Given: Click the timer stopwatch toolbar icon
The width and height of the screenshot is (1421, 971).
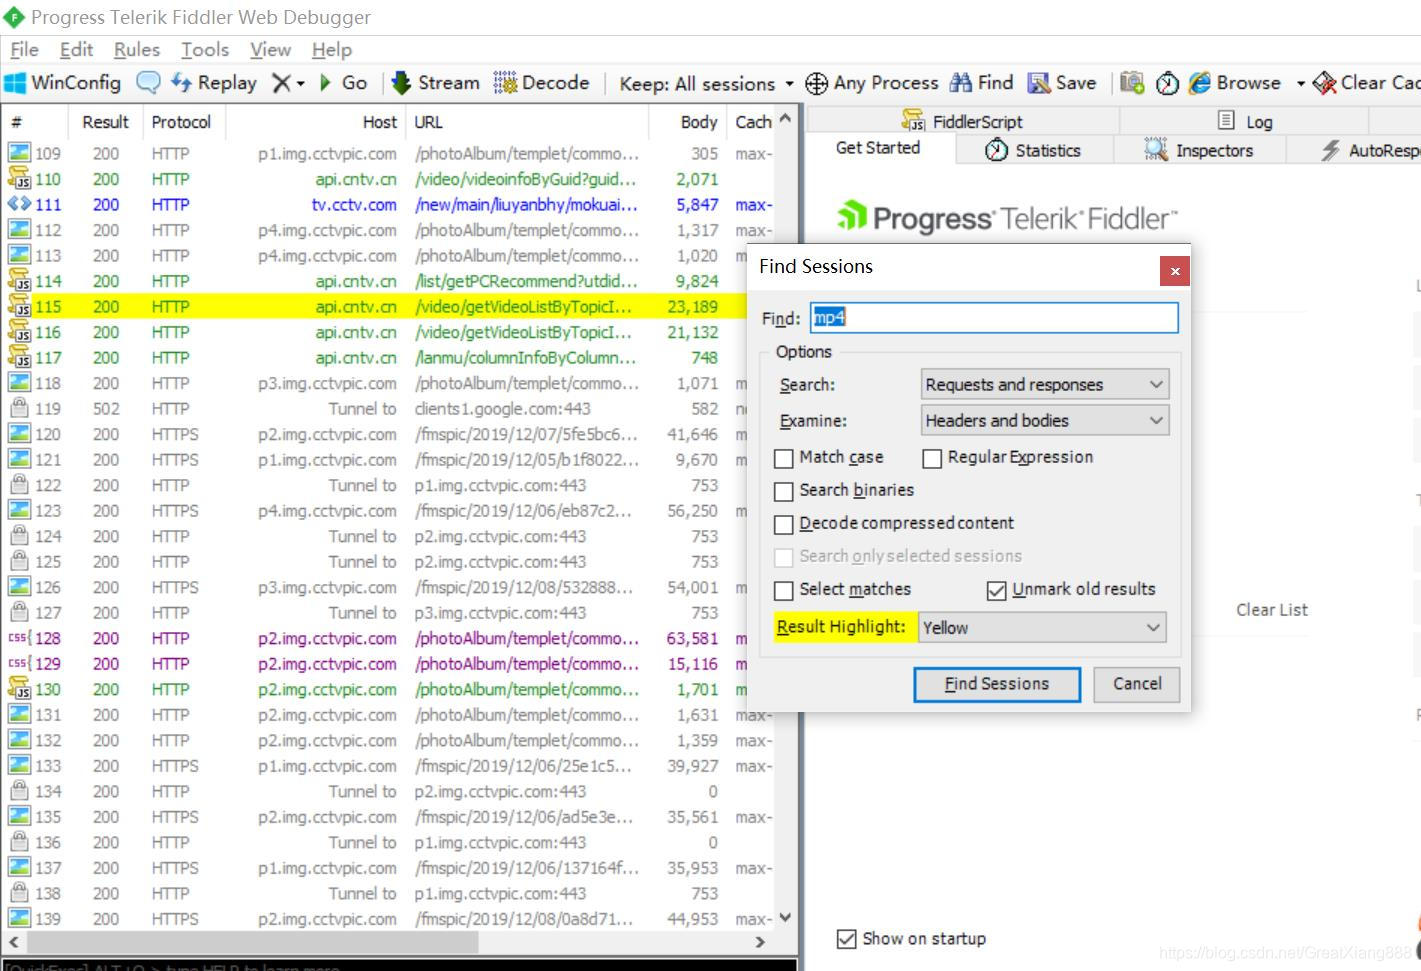Looking at the screenshot, I should click(x=1167, y=83).
